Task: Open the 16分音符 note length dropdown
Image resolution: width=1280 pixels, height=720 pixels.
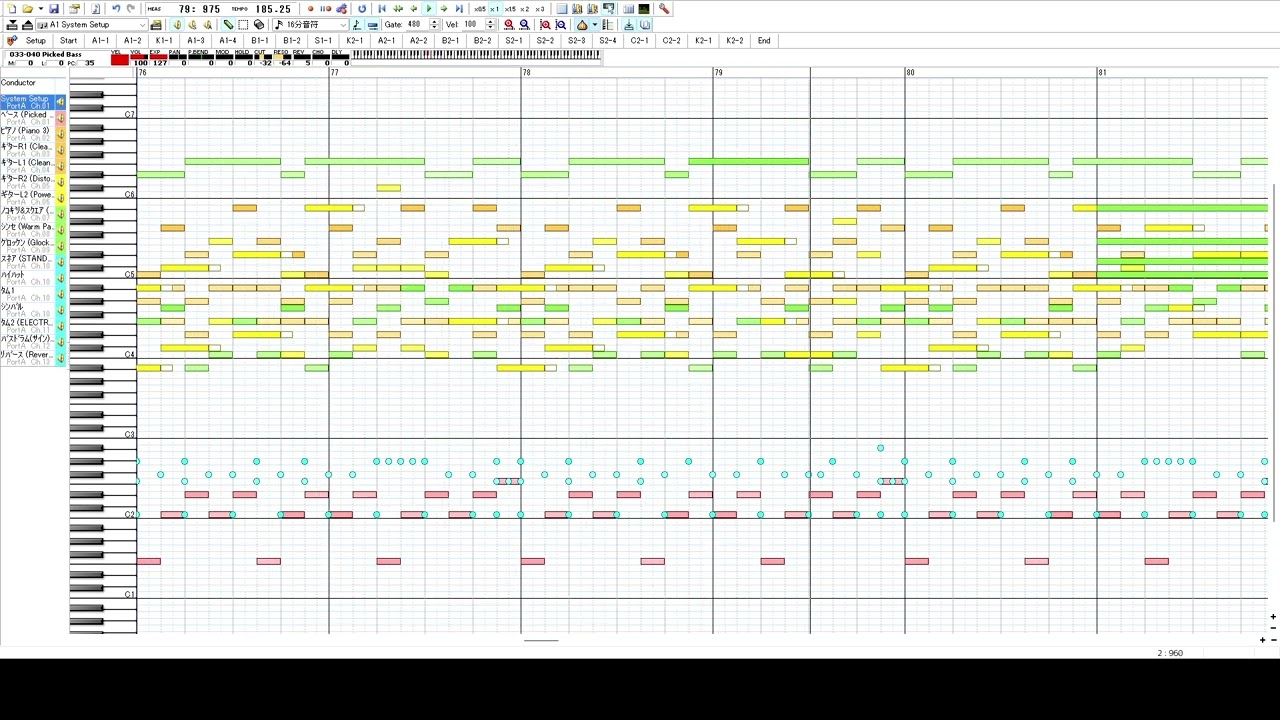Action: pos(343,25)
